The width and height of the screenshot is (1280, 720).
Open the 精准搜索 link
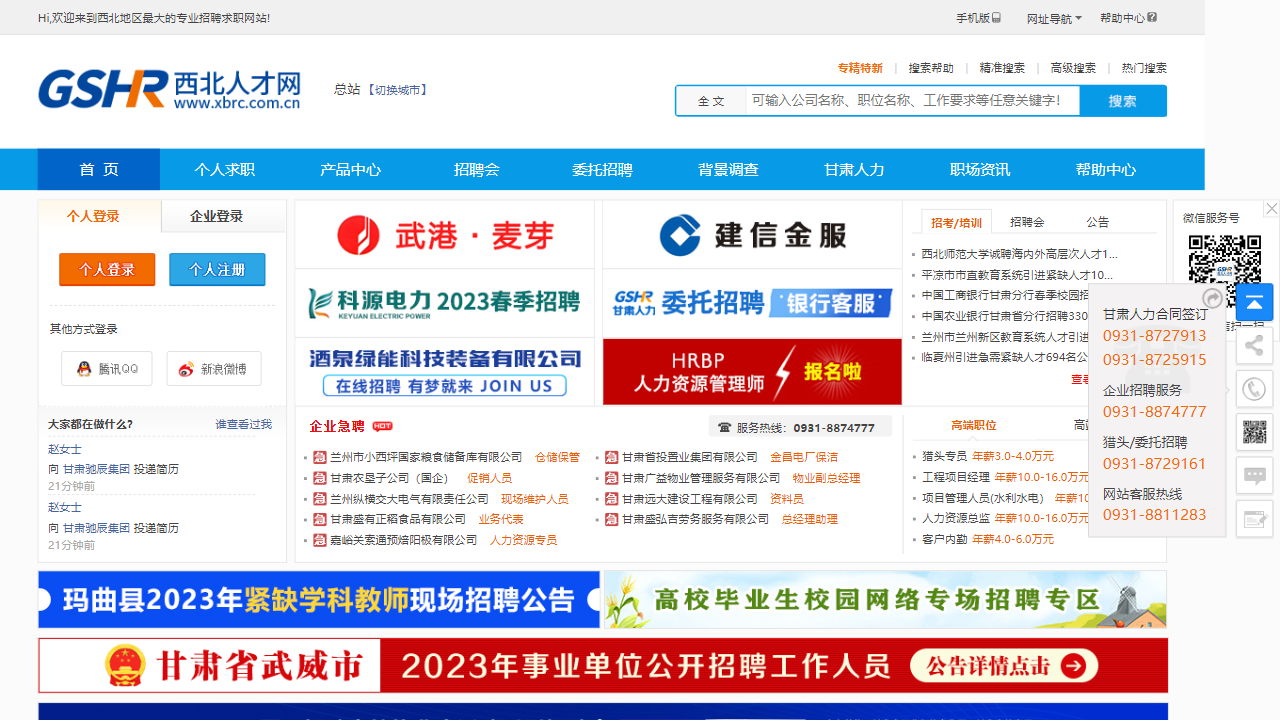click(1002, 68)
